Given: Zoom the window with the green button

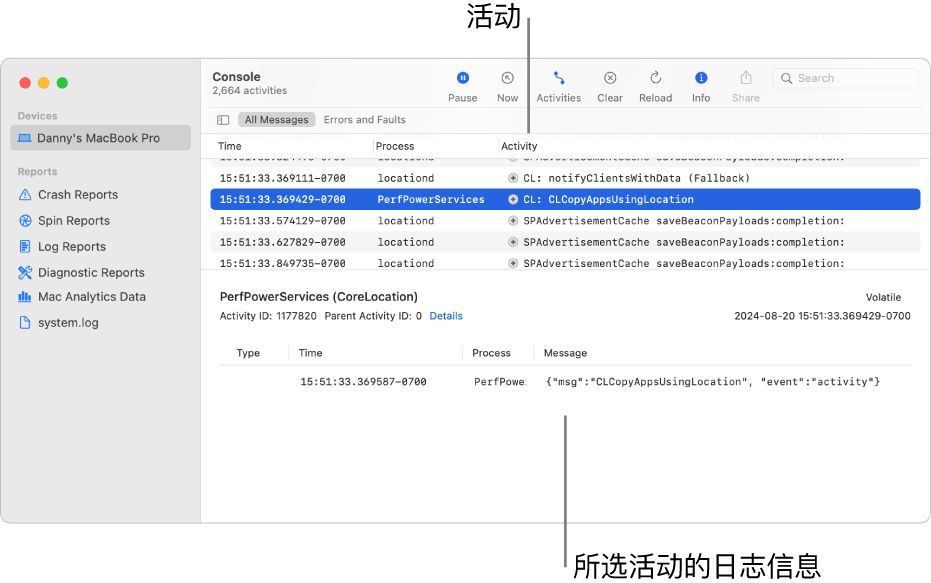Looking at the screenshot, I should point(62,83).
